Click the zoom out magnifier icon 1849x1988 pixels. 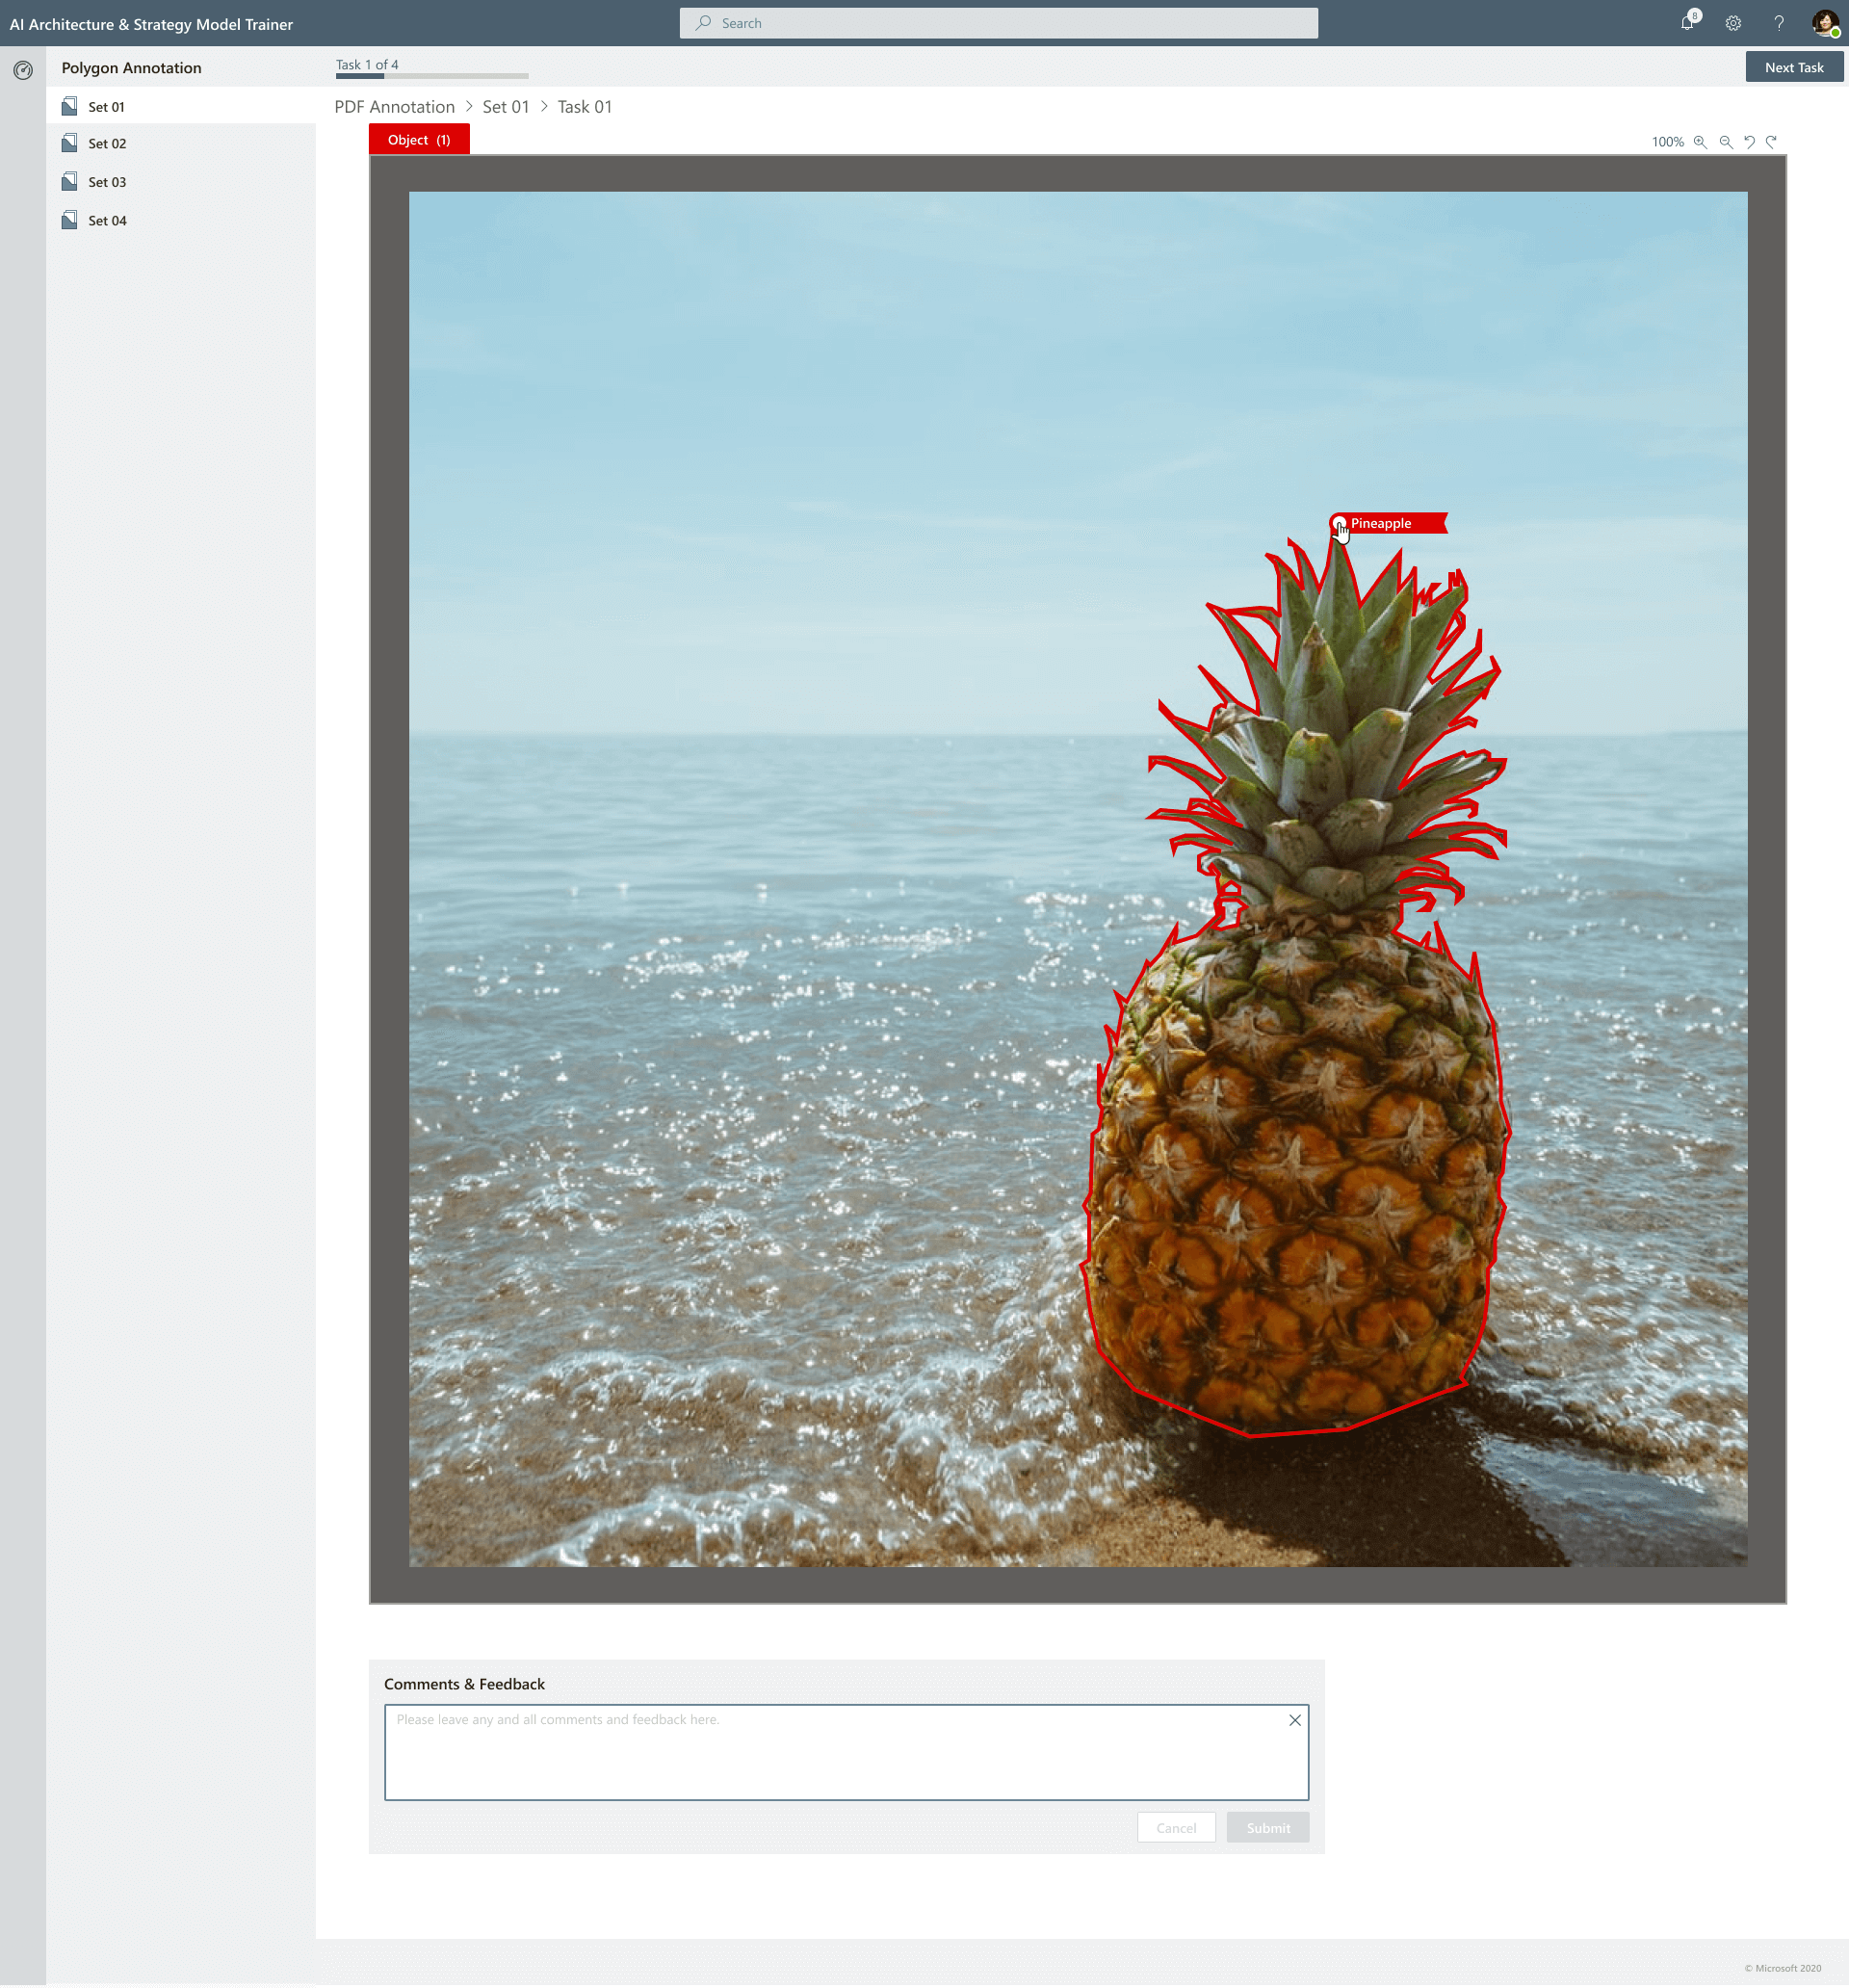[x=1726, y=142]
